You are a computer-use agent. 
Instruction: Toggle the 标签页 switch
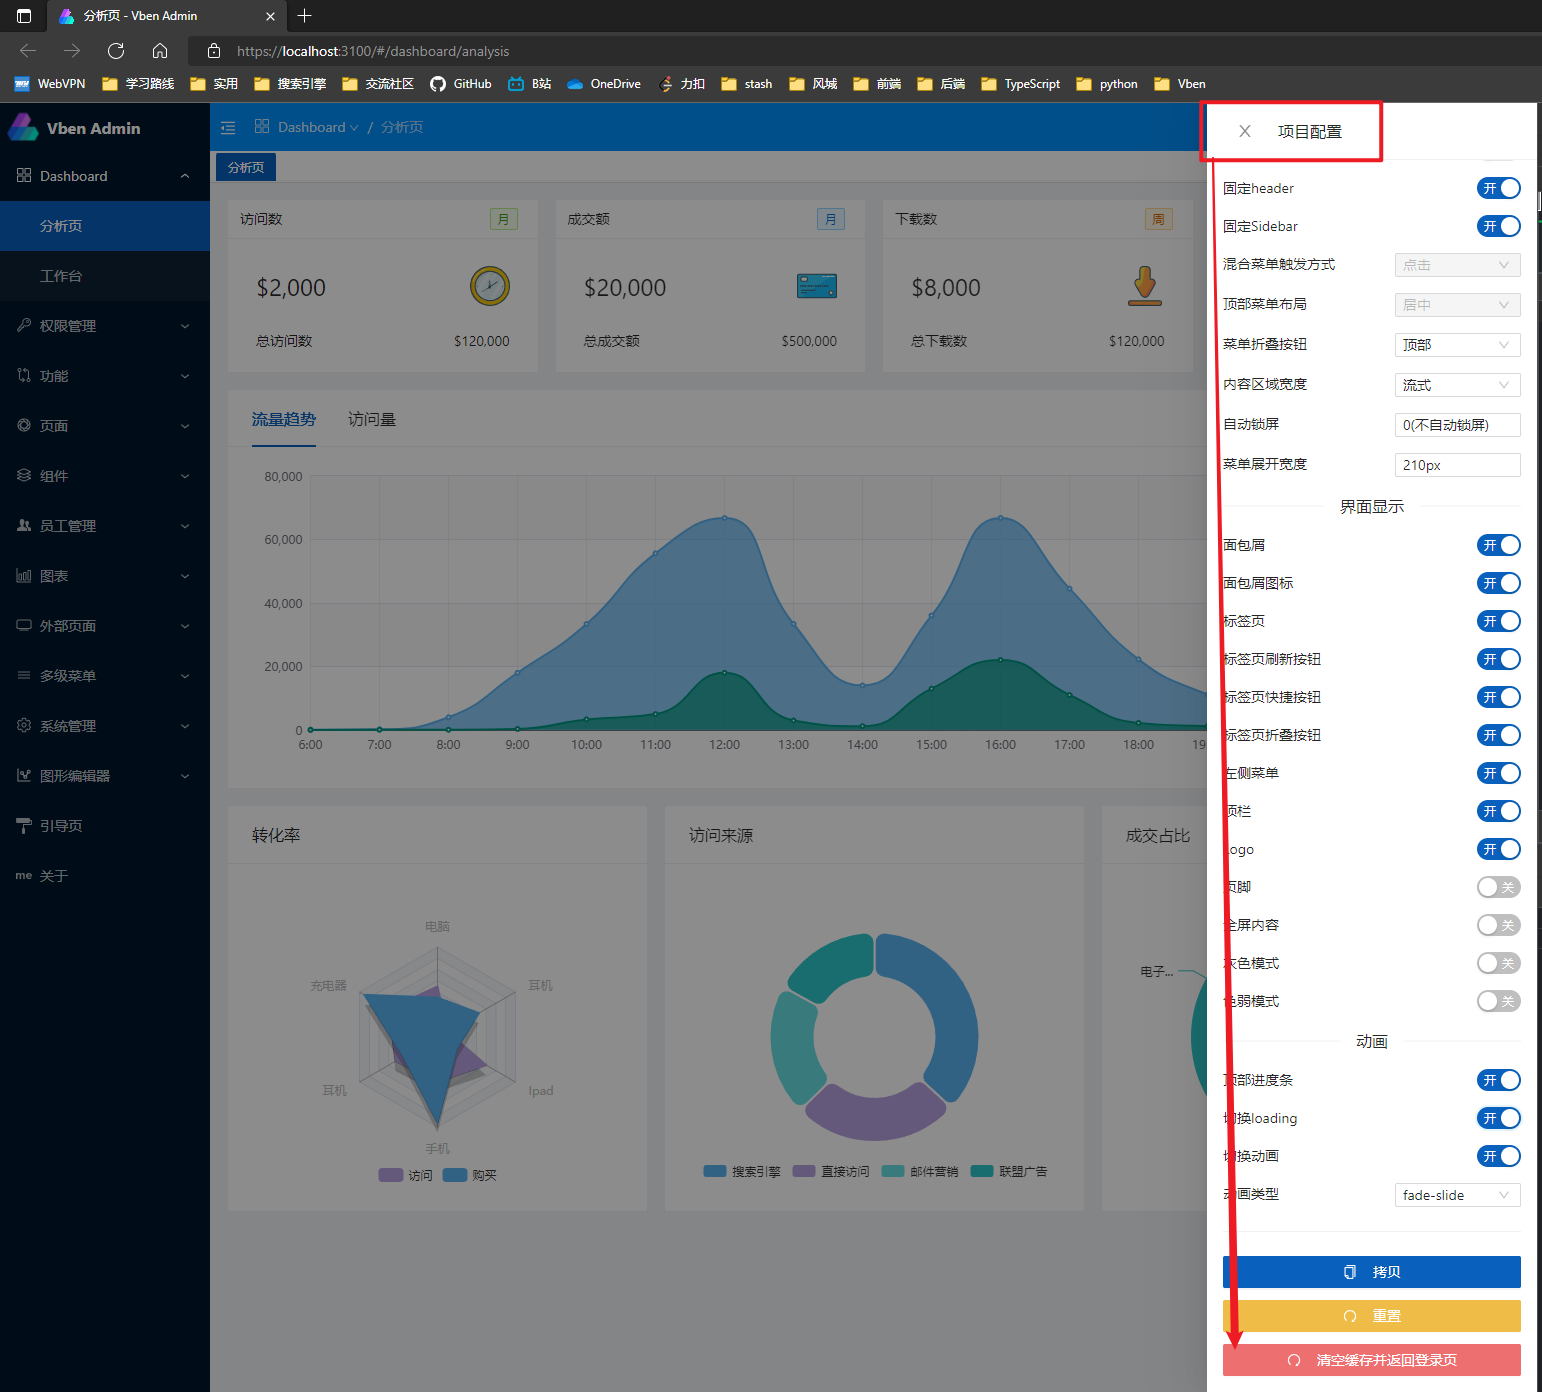(x=1498, y=621)
